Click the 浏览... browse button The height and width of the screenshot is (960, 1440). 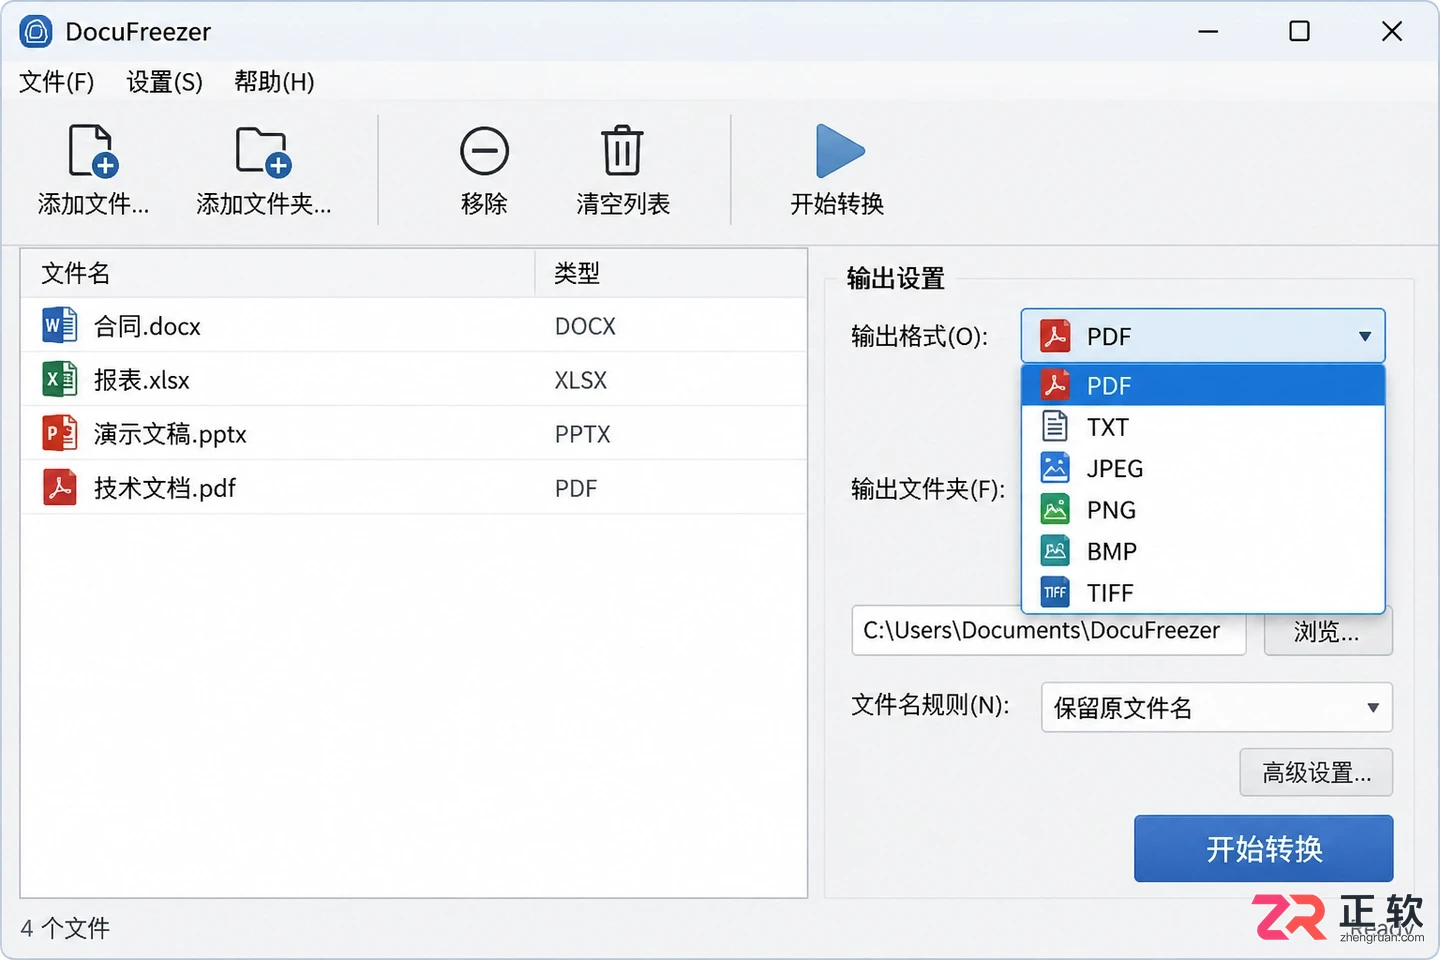[x=1327, y=631]
